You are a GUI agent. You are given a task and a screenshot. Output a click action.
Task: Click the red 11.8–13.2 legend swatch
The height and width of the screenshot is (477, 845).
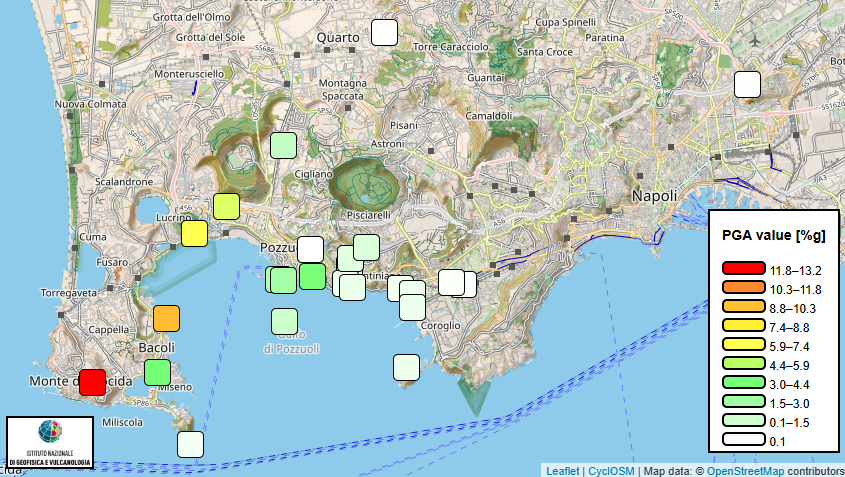(744, 268)
